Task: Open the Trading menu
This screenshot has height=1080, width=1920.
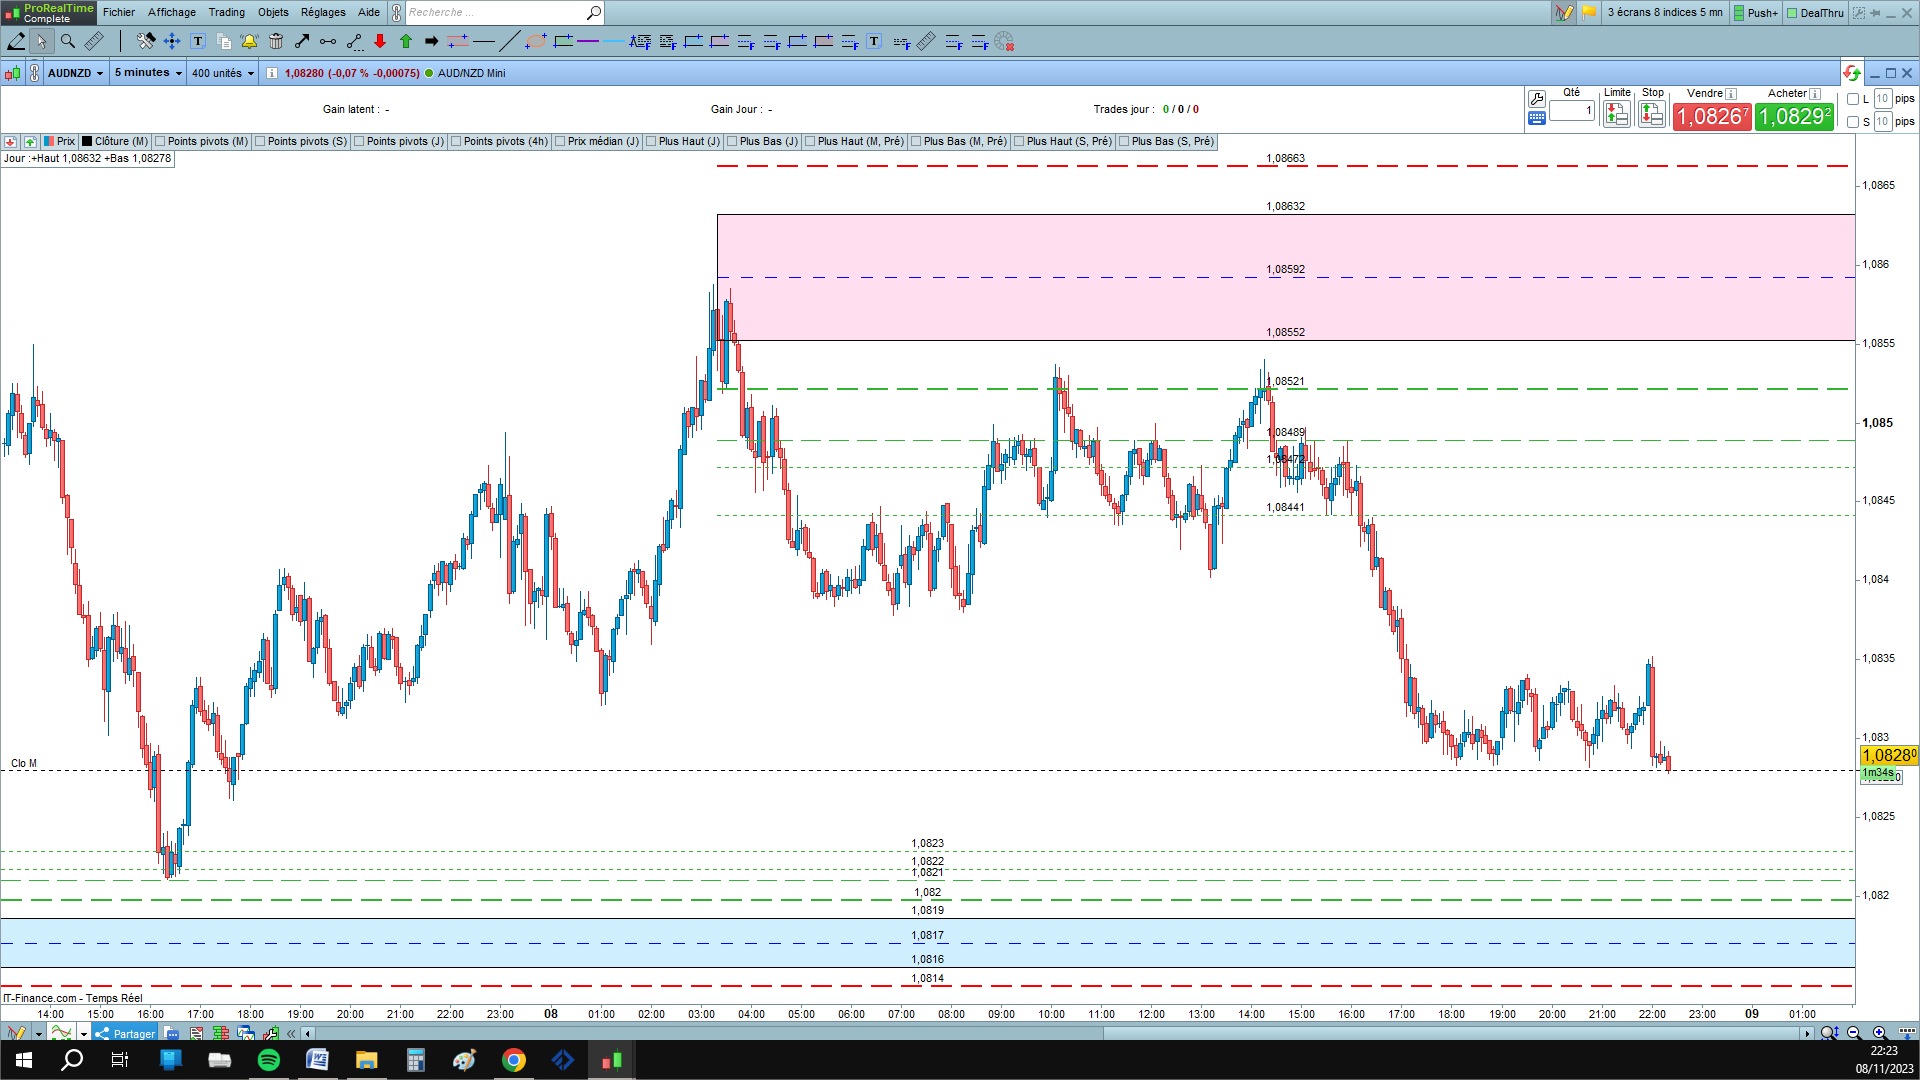Action: click(226, 12)
